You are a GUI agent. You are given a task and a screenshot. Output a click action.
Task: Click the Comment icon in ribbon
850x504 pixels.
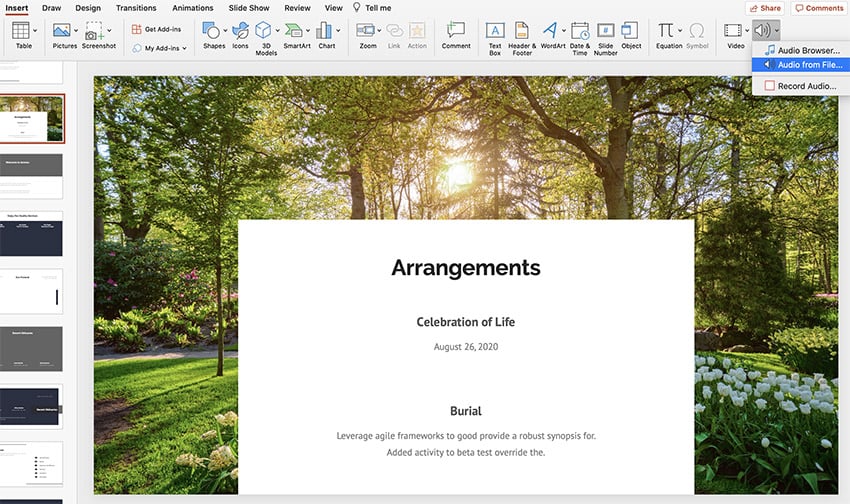pyautogui.click(x=456, y=32)
